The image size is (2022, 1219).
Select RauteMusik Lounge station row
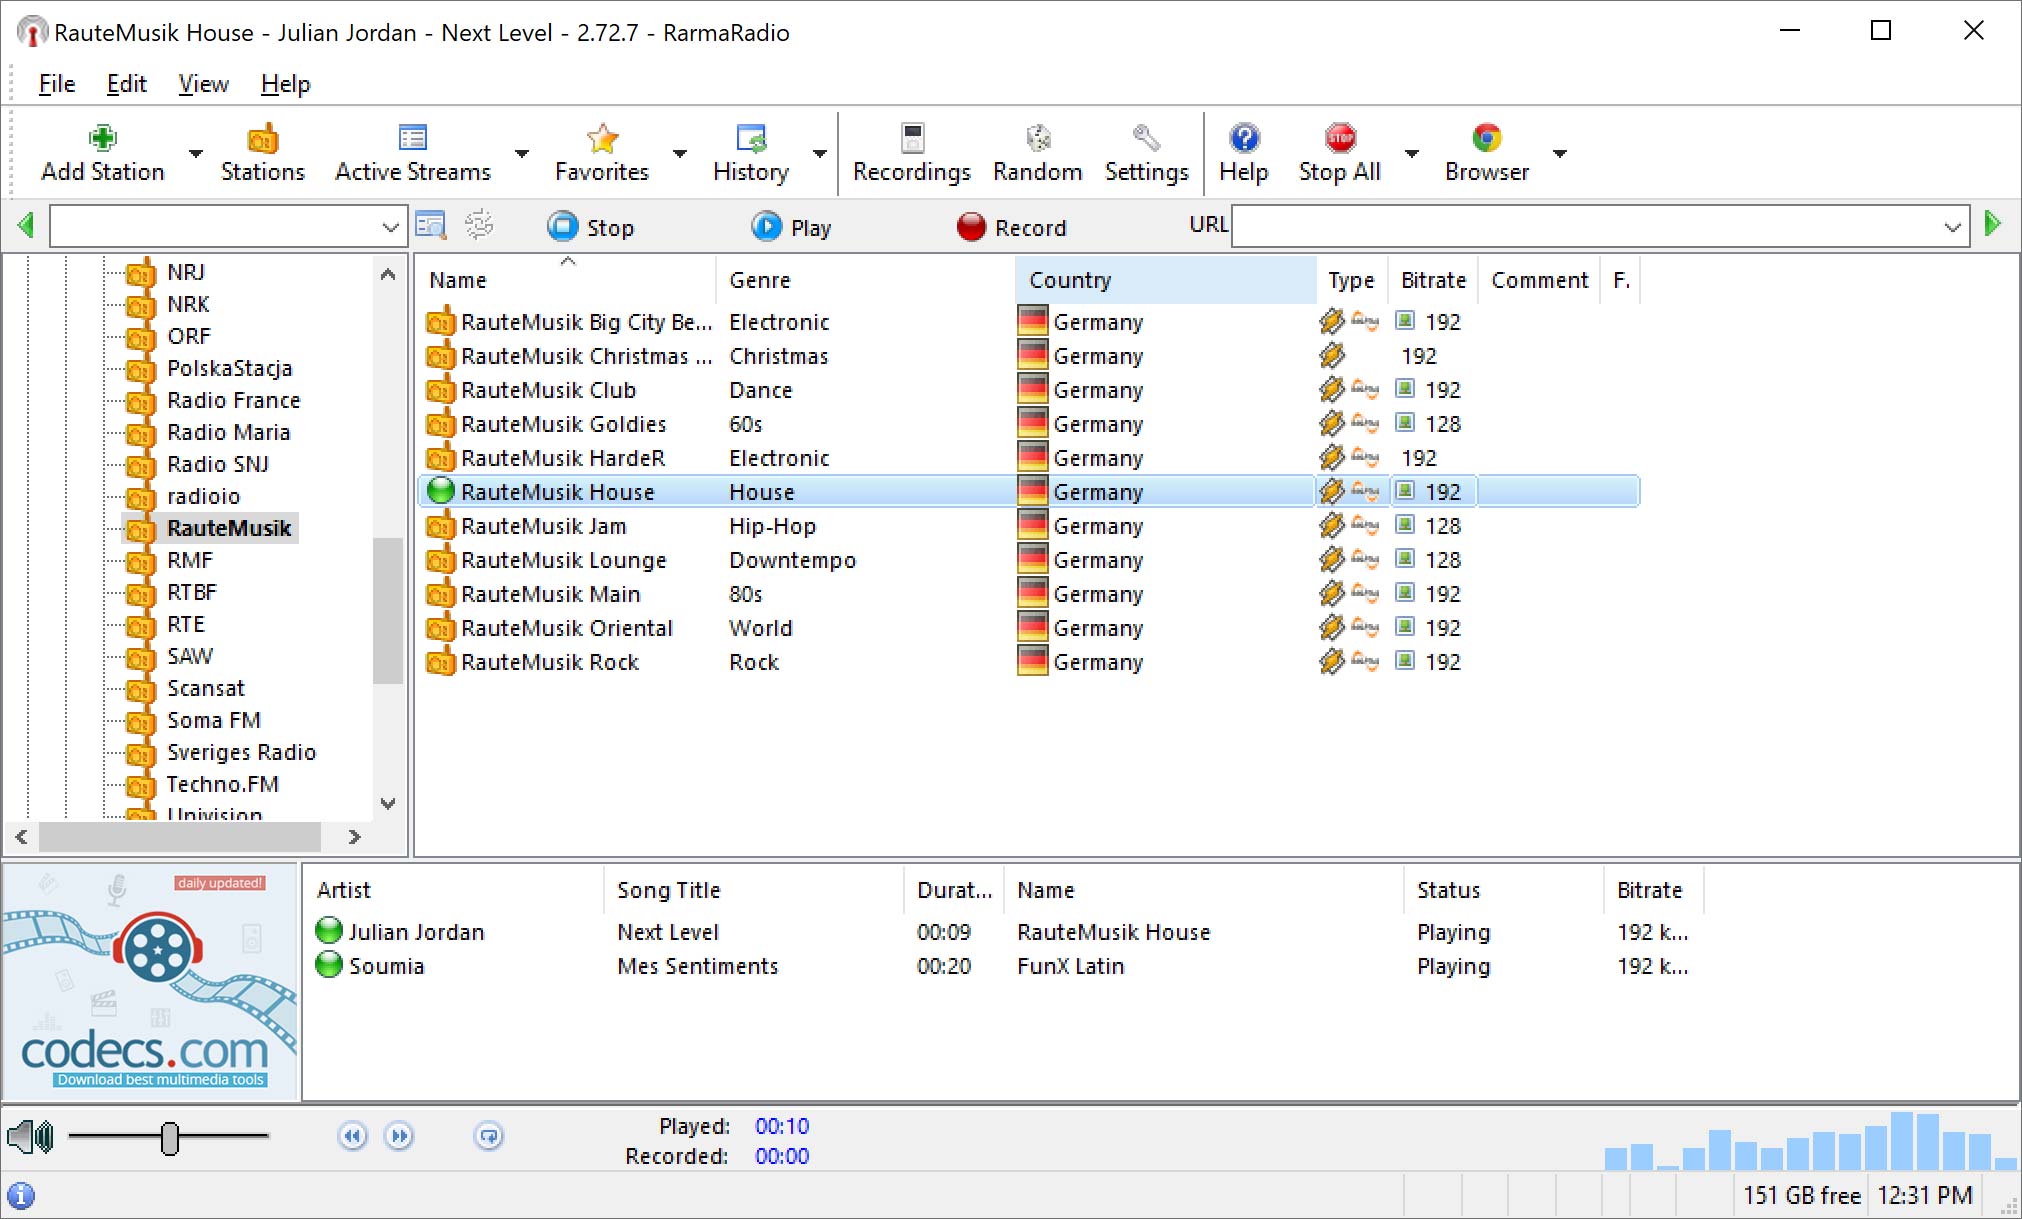pos(1028,560)
